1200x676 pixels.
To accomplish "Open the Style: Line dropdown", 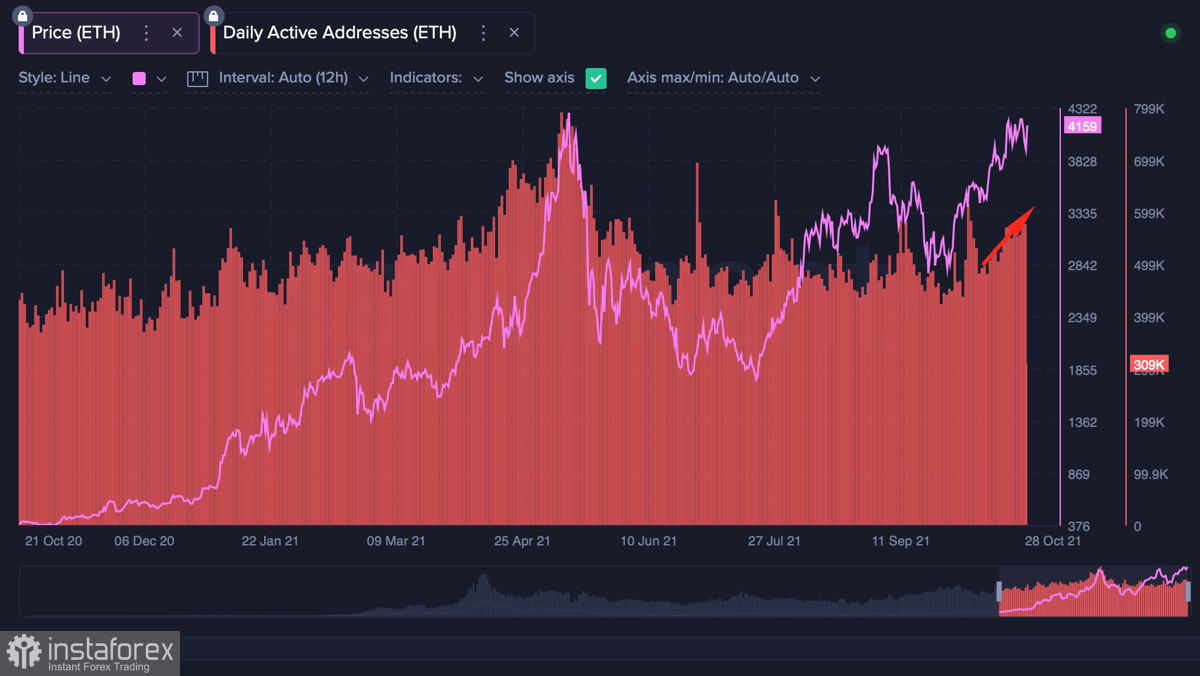I will [x=65, y=77].
